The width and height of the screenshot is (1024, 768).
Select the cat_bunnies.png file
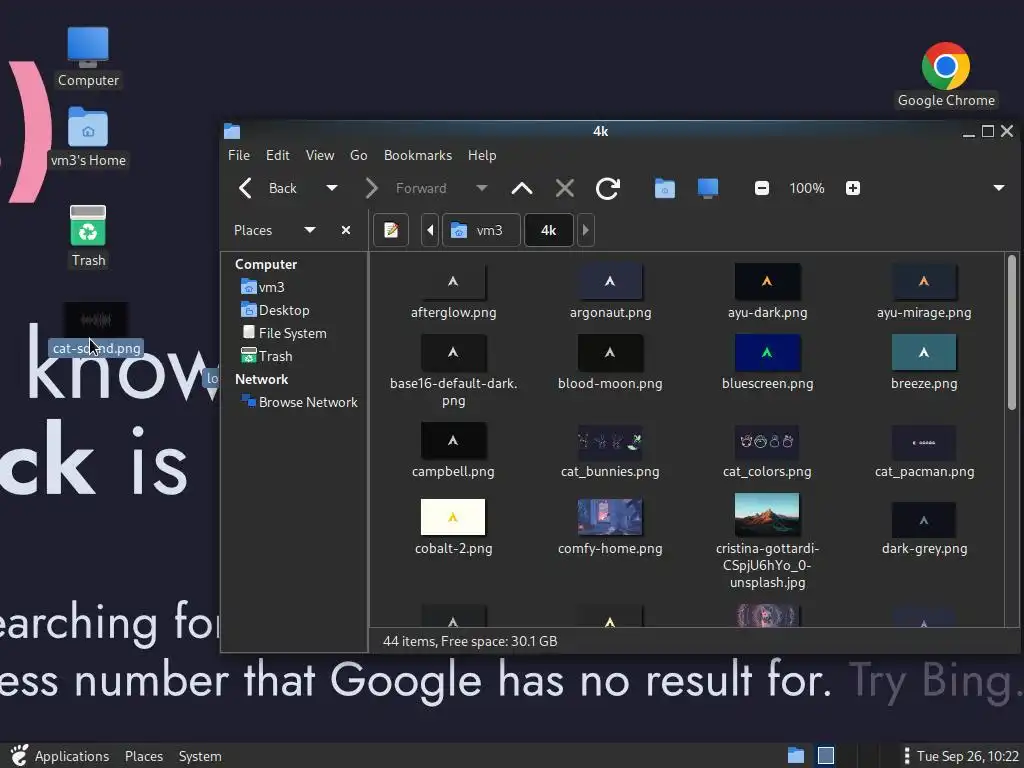pos(610,451)
